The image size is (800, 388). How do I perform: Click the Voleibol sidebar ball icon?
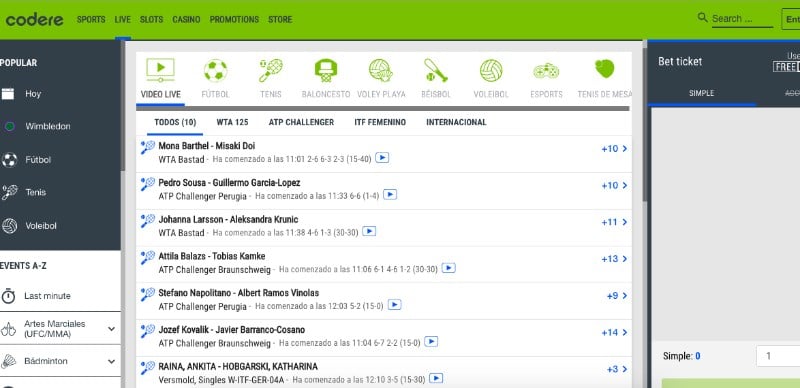pos(9,226)
